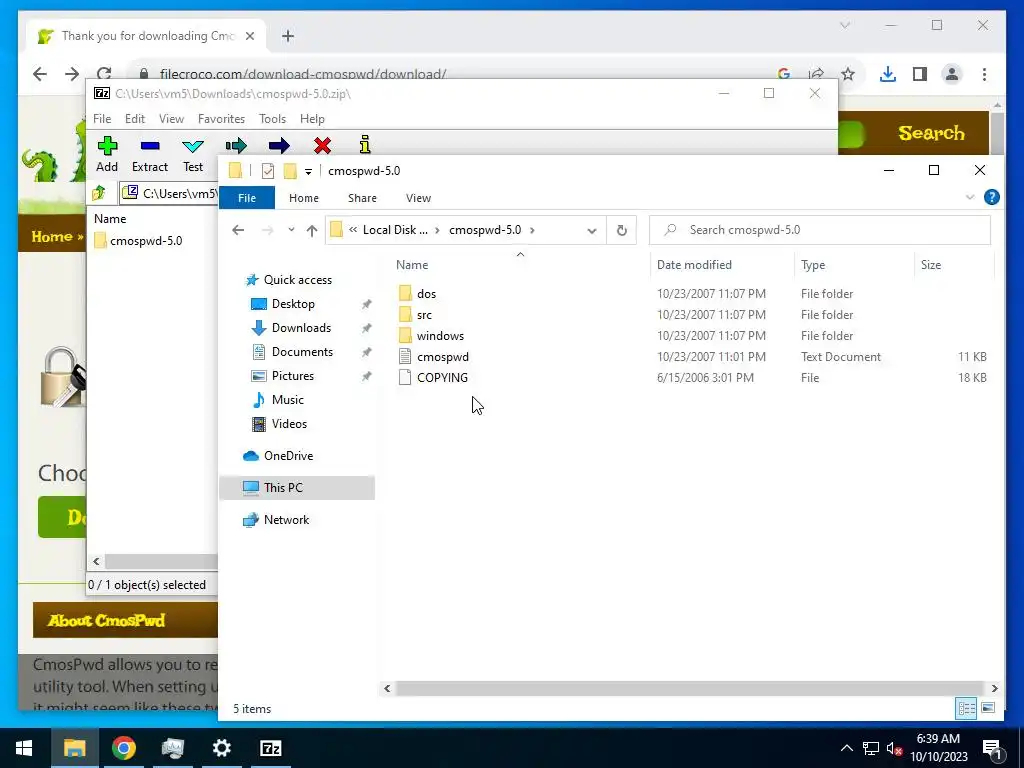This screenshot has height=768, width=1024.
Task: Click the Explorer horizontal scrollbar
Action: [x=690, y=688]
